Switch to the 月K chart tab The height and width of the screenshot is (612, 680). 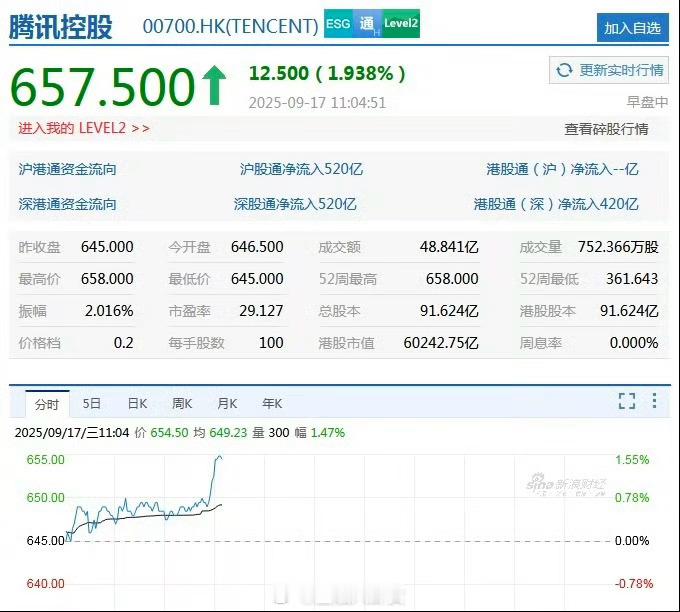227,404
